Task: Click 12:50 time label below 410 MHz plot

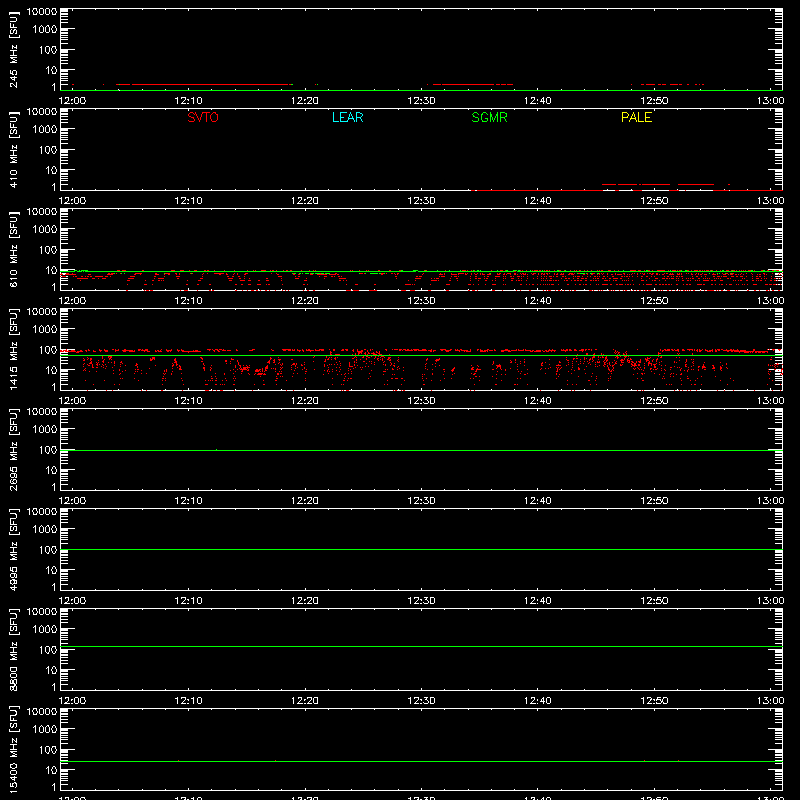Action: click(x=654, y=201)
